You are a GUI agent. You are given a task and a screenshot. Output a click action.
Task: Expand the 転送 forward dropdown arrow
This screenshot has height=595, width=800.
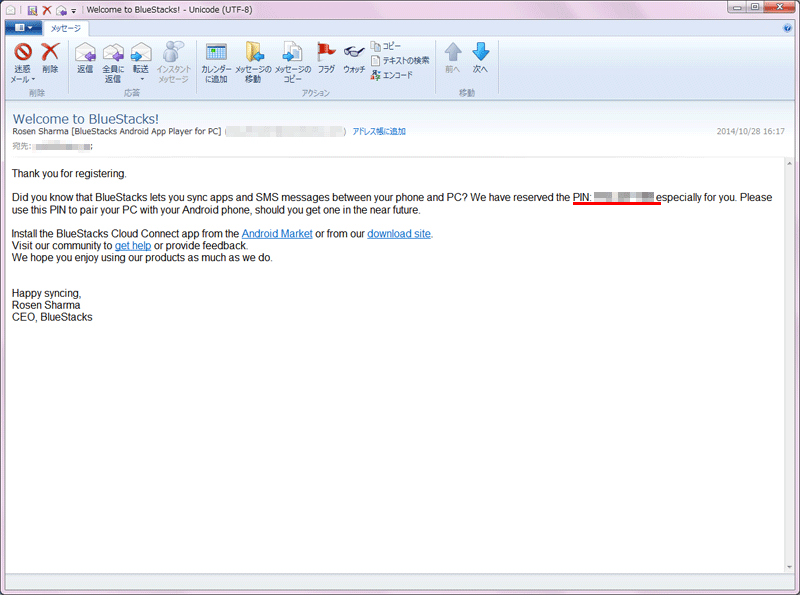point(142,80)
